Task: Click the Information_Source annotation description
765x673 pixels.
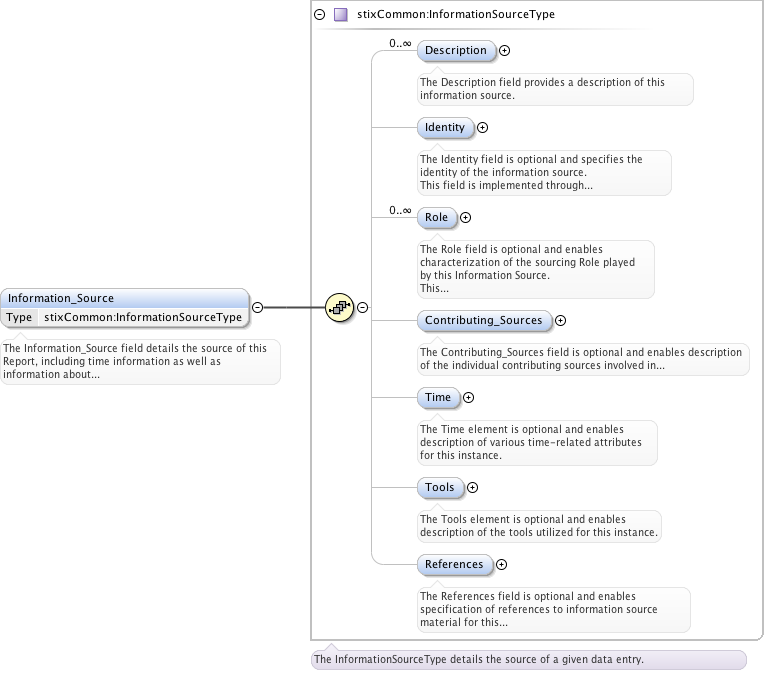Action: (x=139, y=361)
